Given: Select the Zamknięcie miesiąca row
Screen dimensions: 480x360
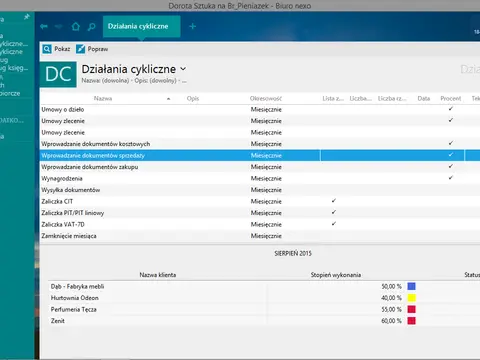Looking at the screenshot, I should pyautogui.click(x=260, y=236).
